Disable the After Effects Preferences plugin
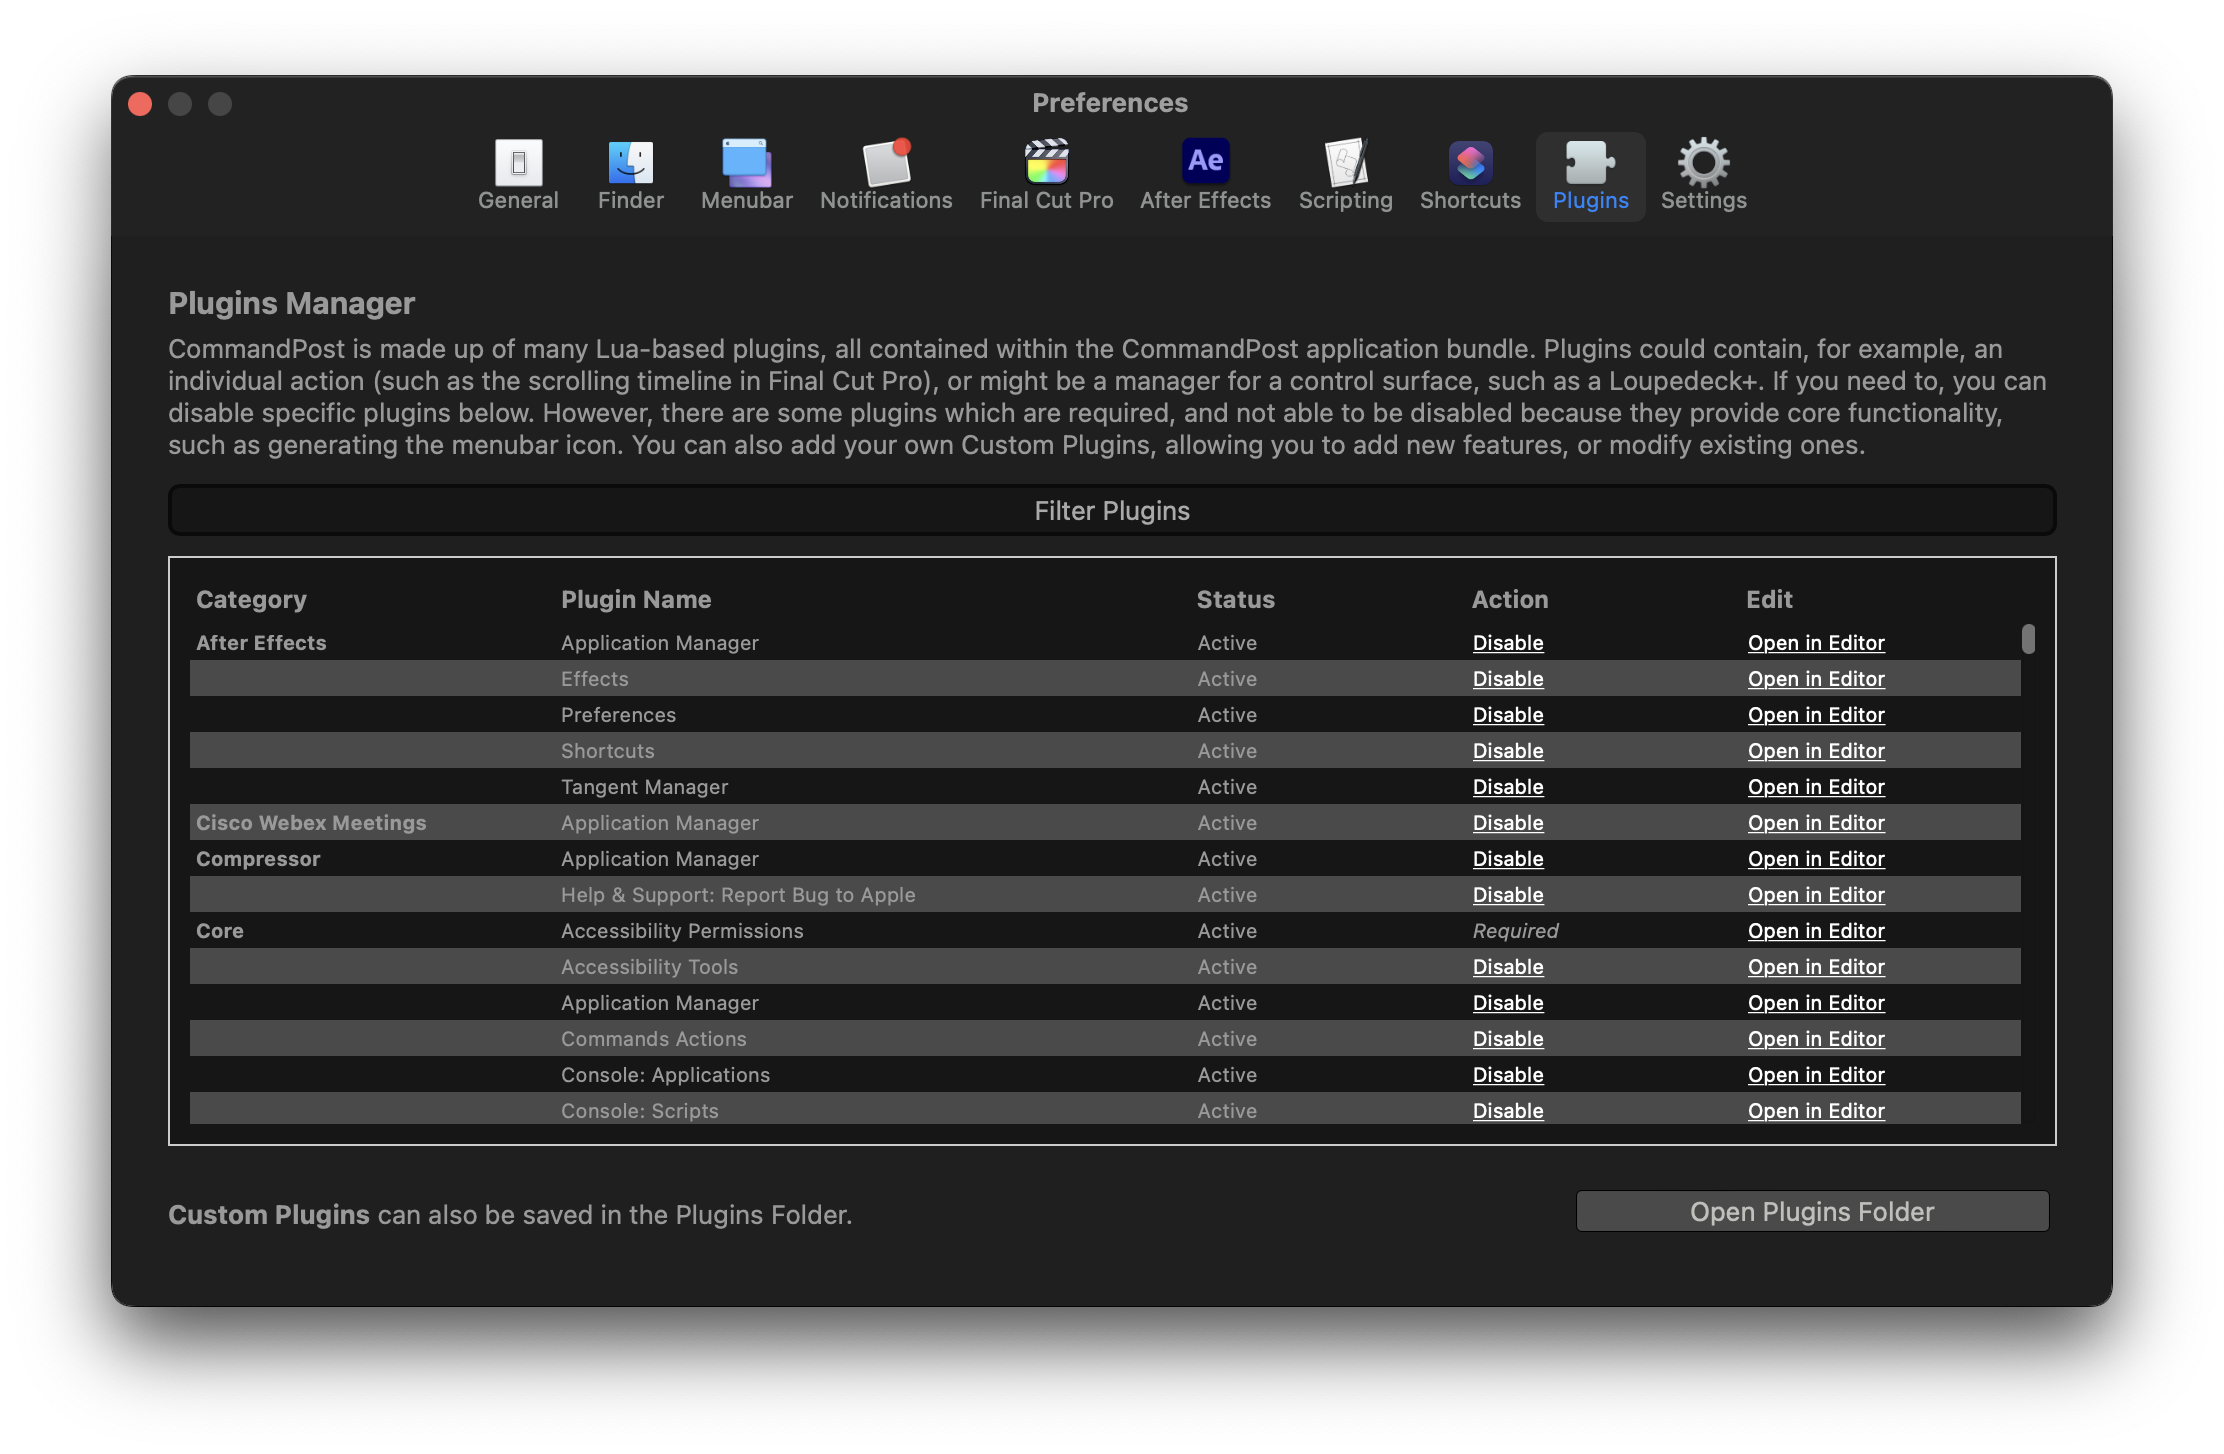Screen dimensions: 2224x1454 pos(1508,715)
